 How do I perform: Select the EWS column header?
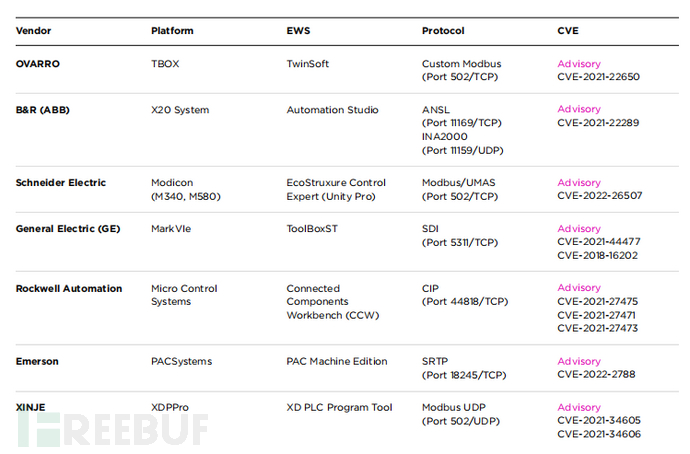(298, 31)
